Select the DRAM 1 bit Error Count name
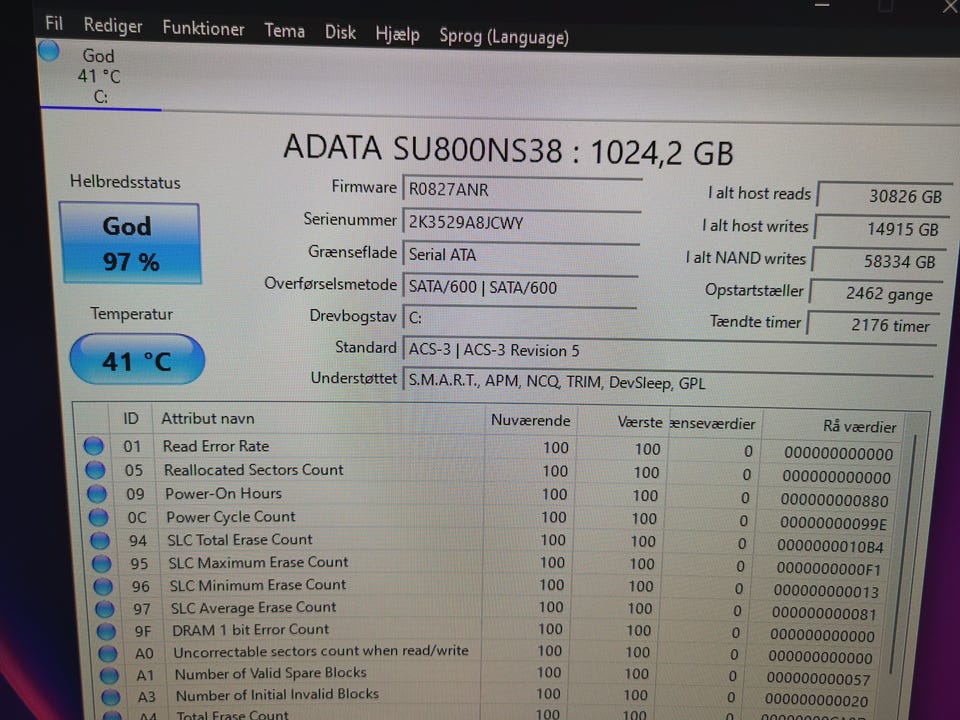The image size is (960, 720). [x=250, y=629]
